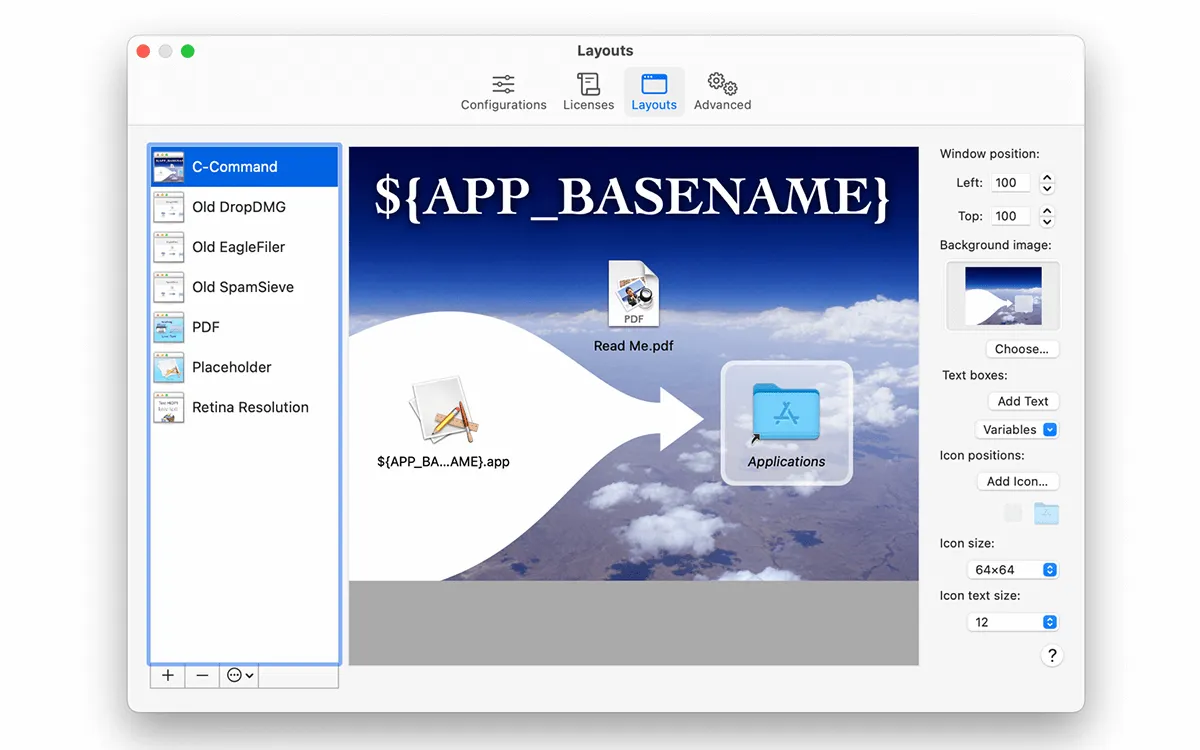Expand the Variables dropdown
The height and width of the screenshot is (750, 1200).
click(x=1016, y=430)
